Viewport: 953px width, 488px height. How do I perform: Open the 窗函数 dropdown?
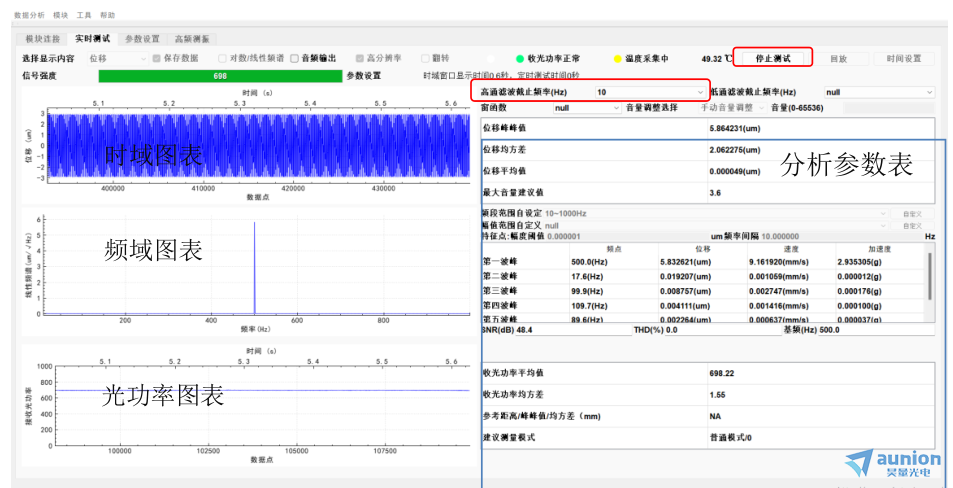587,108
